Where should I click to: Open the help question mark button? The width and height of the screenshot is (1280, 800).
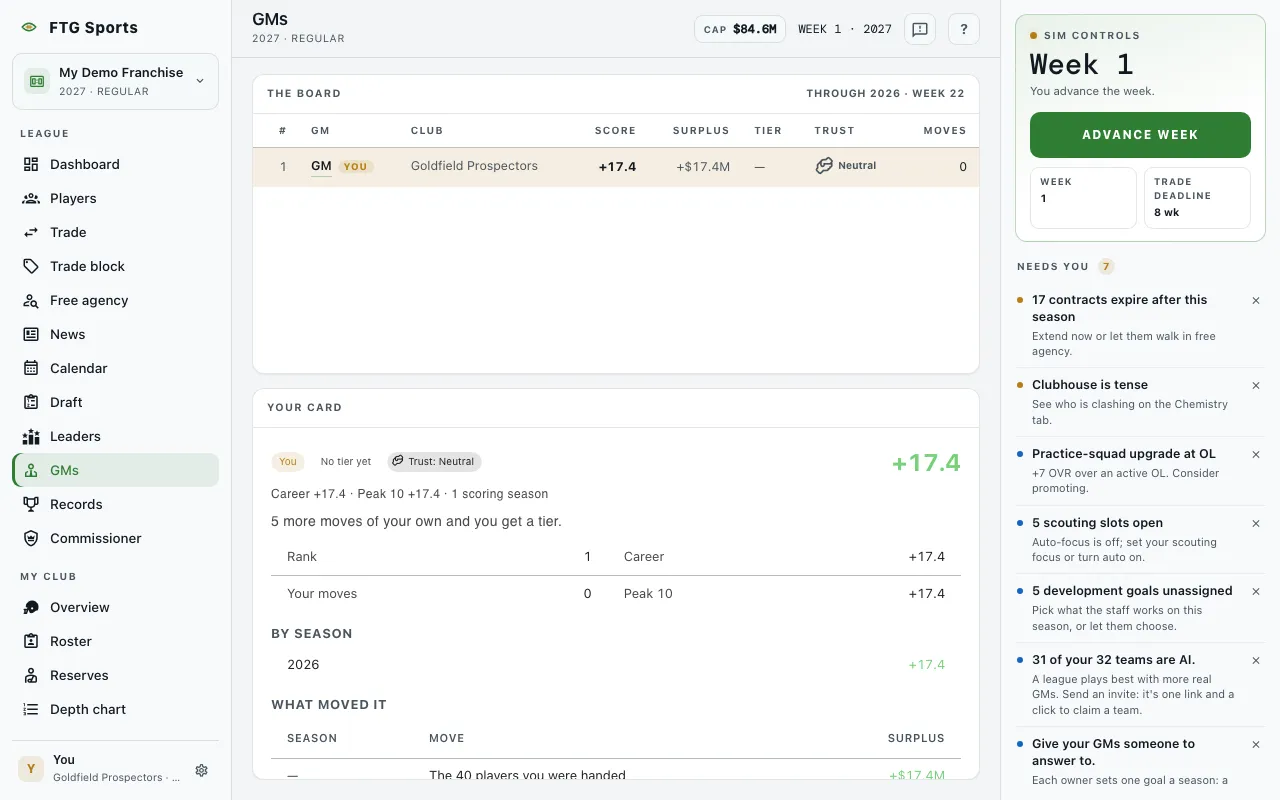964,29
